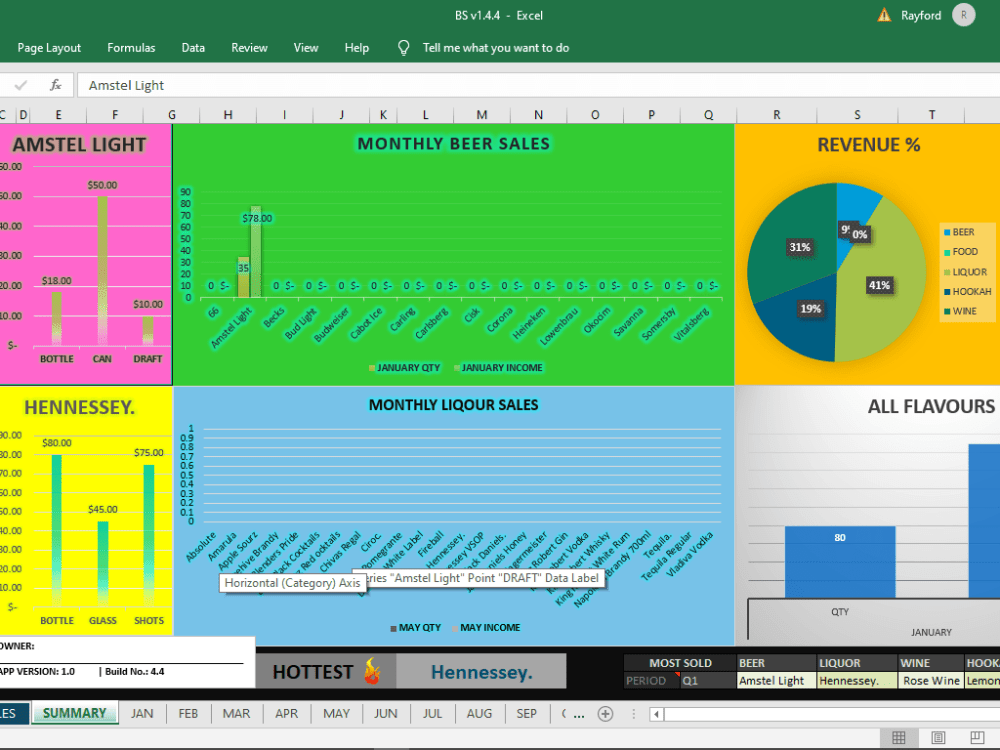Click the warning triangle beside Rayford

[885, 15]
